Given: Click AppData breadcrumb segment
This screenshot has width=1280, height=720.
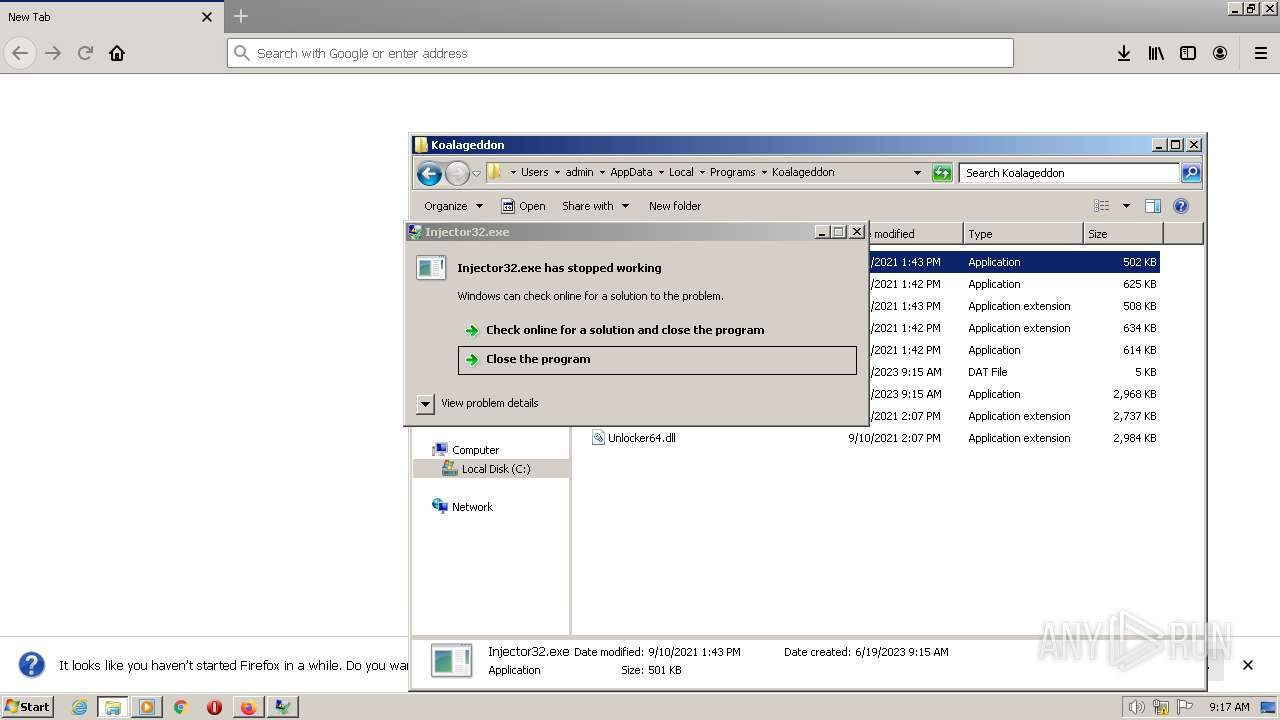Looking at the screenshot, I should click(x=631, y=172).
